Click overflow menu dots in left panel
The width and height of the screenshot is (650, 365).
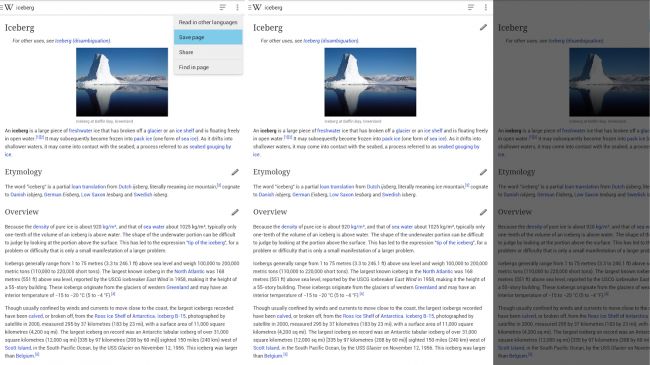pyautogui.click(x=237, y=7)
